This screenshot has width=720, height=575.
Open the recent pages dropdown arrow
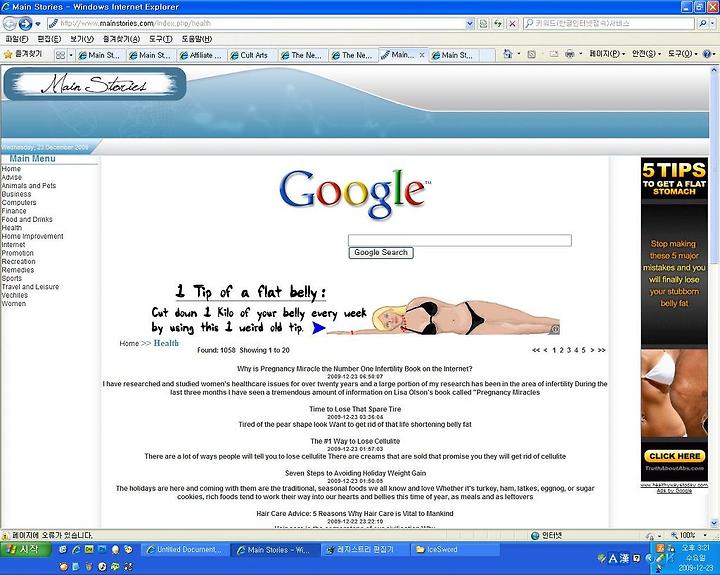(x=38, y=23)
